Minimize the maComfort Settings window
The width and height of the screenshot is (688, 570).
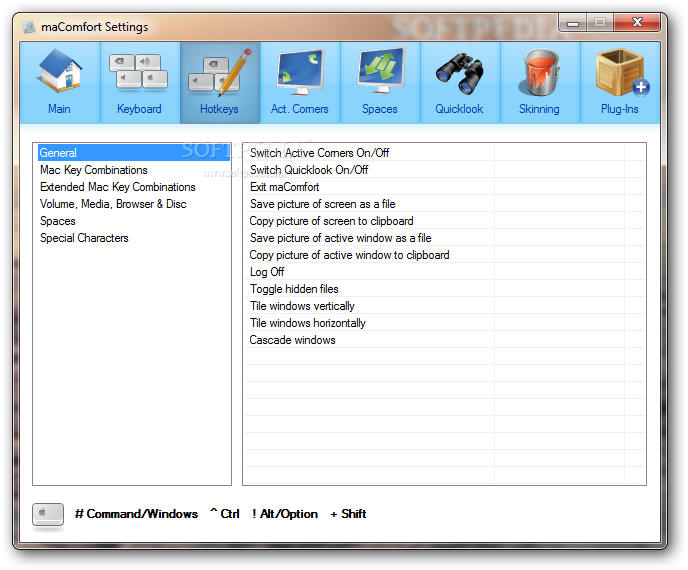coord(573,22)
